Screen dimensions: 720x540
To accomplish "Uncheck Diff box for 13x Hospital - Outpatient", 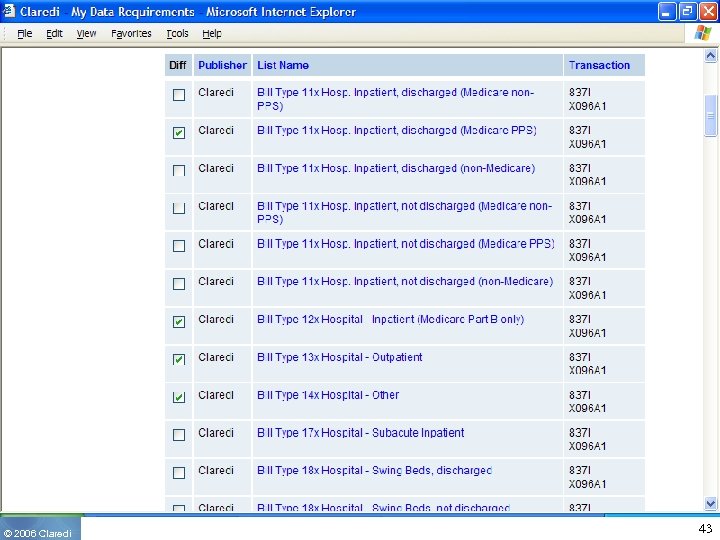I will tap(179, 360).
